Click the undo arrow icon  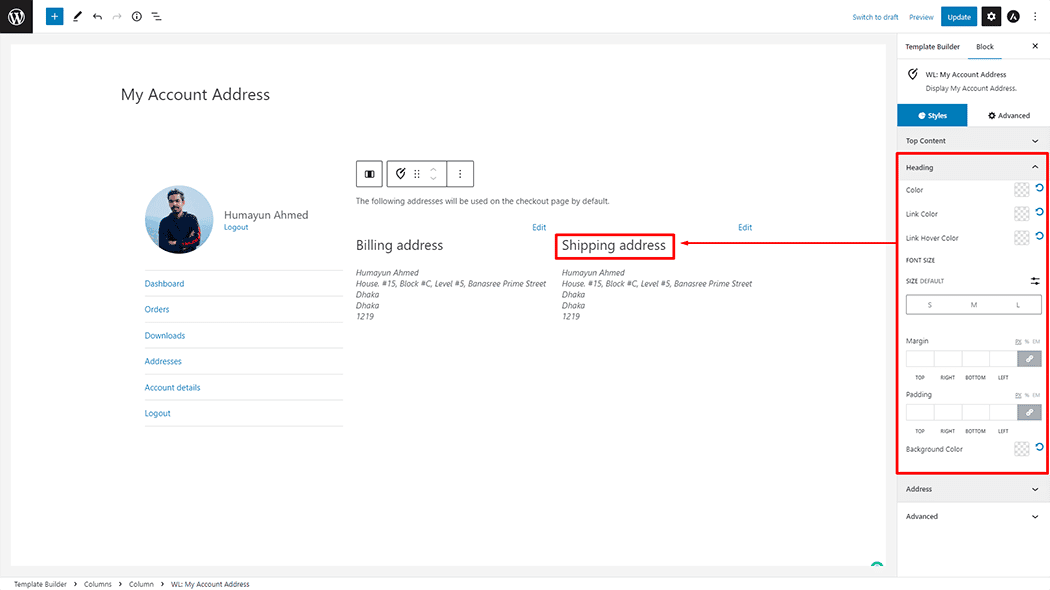pyautogui.click(x=97, y=17)
